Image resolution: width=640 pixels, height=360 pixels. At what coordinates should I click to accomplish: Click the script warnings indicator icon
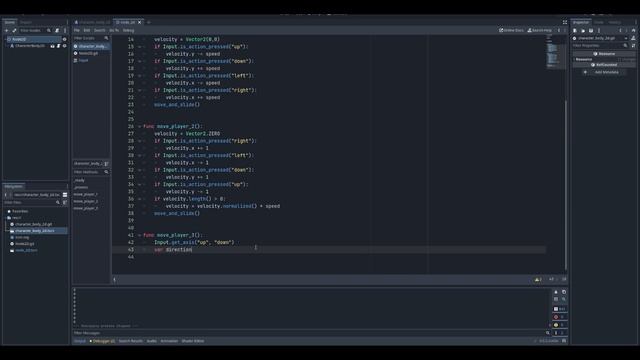(x=538, y=280)
